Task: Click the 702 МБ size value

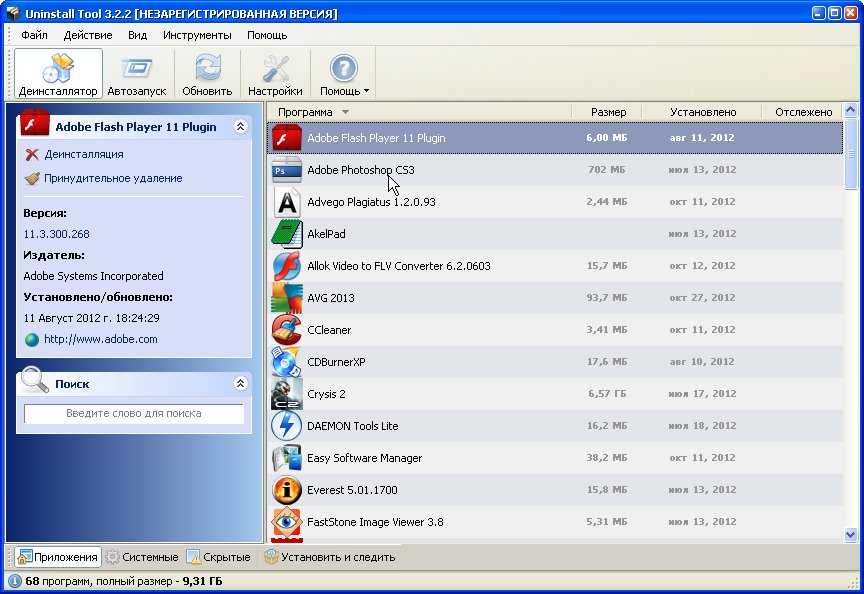Action: pyautogui.click(x=607, y=170)
